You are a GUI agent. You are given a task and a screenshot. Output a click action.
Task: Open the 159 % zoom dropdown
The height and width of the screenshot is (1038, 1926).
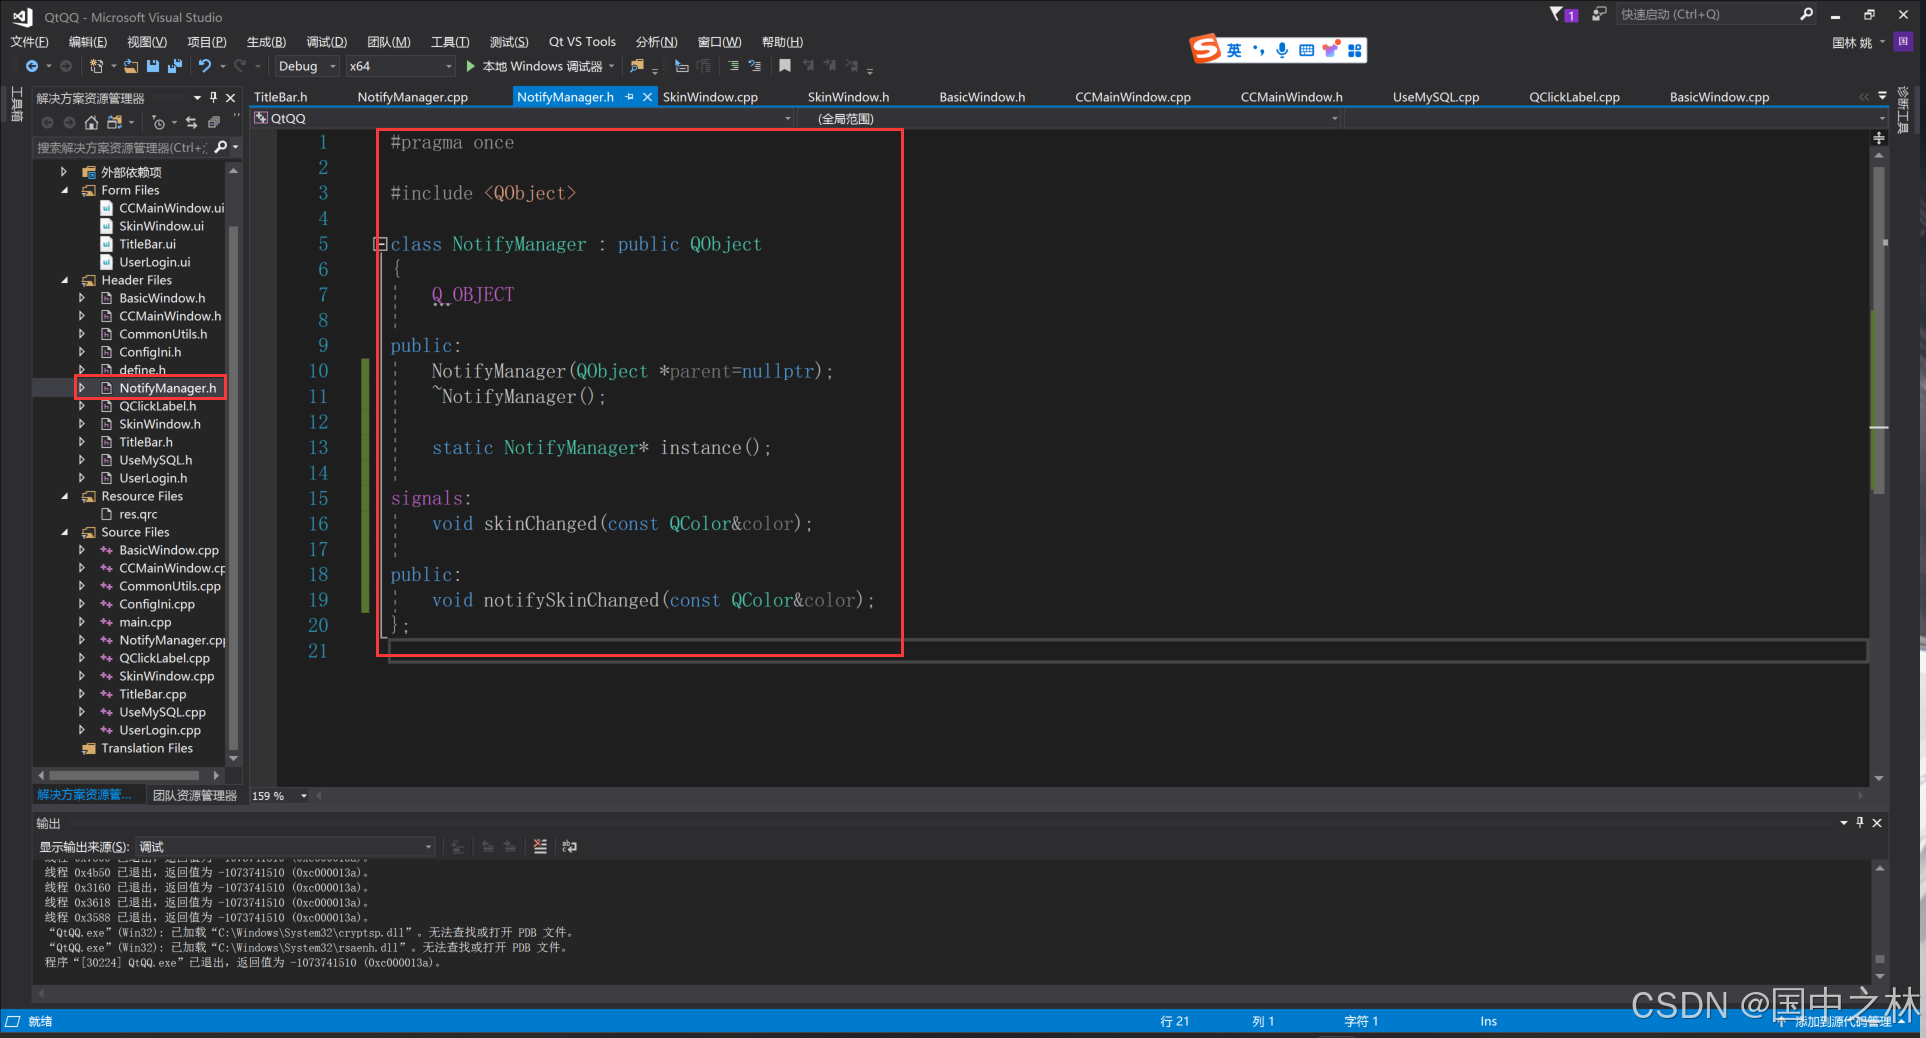(x=281, y=796)
